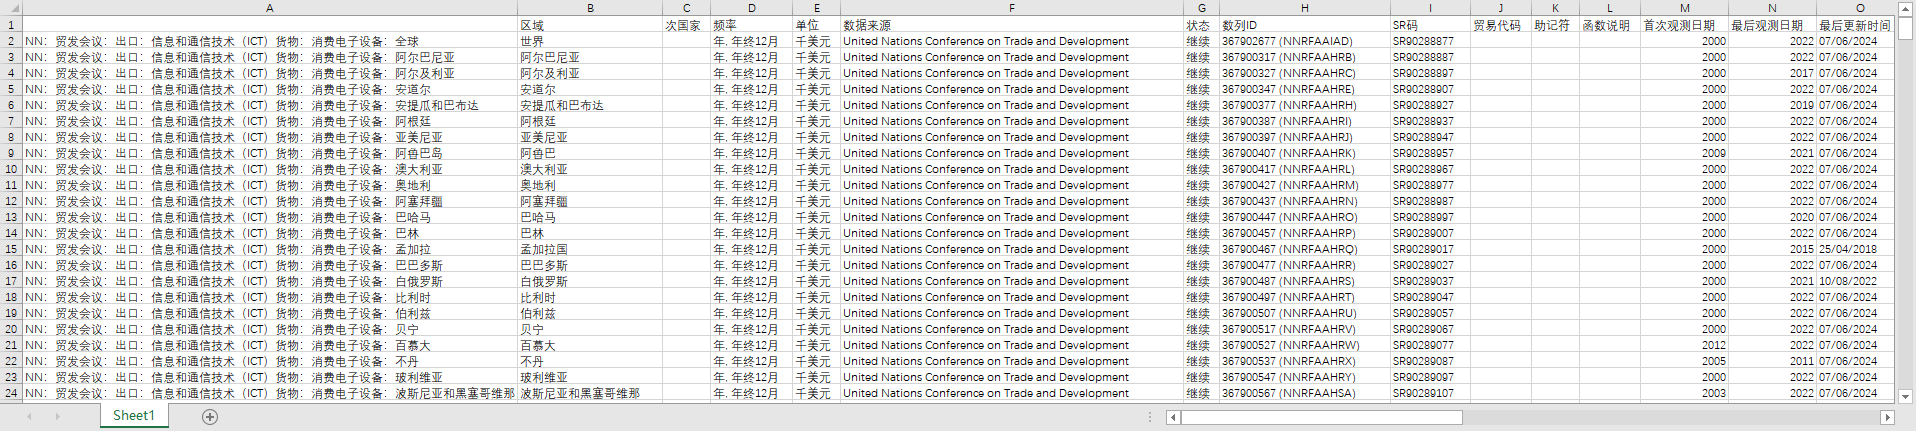Viewport: 1916px width, 431px height.
Task: Click the horizontal scrollbar thumb
Action: 1322,418
